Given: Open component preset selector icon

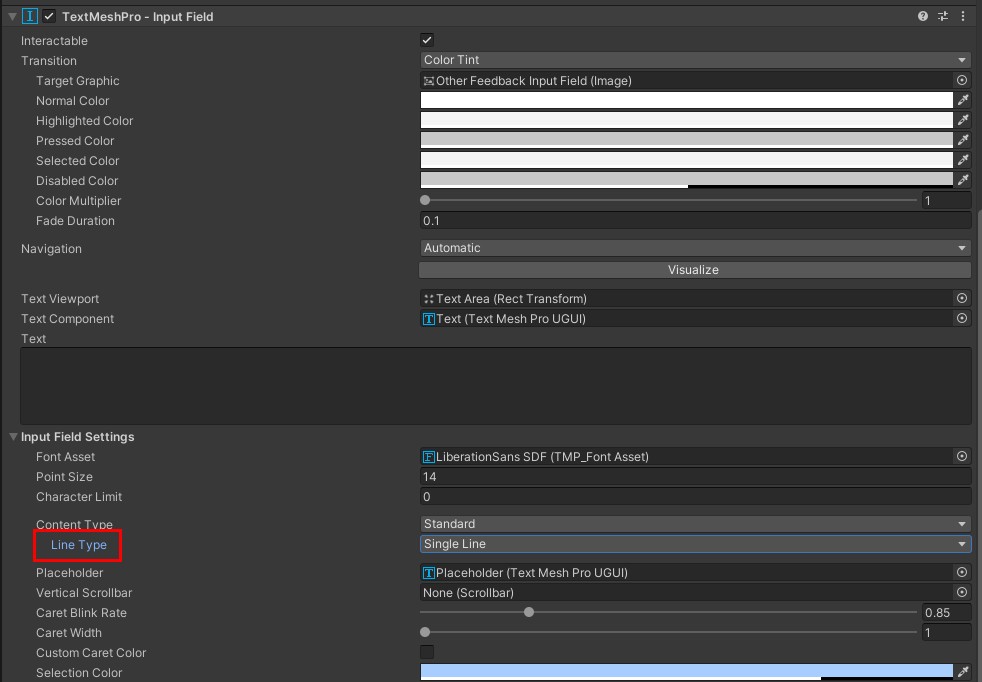Looking at the screenshot, I should (x=943, y=16).
